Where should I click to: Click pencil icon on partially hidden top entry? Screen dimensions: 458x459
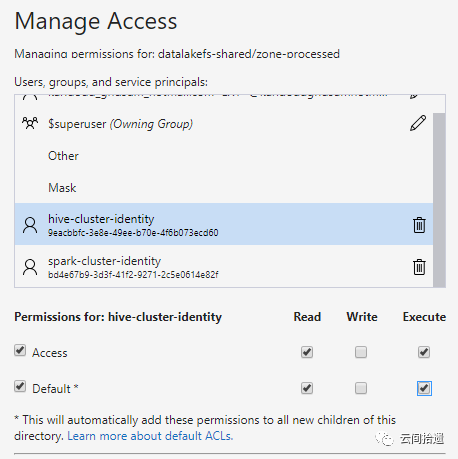414,96
